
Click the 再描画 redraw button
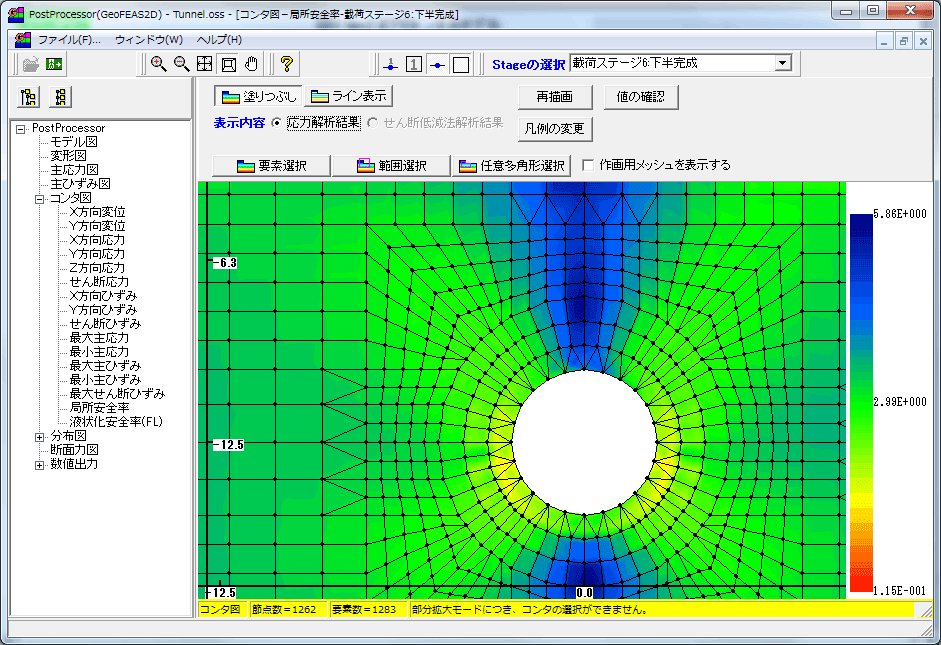pos(555,97)
